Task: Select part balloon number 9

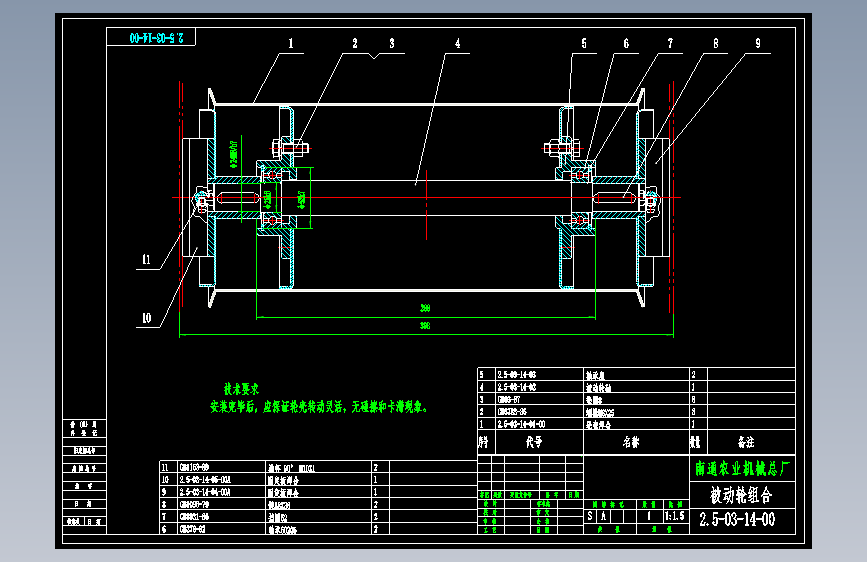Action: [758, 44]
